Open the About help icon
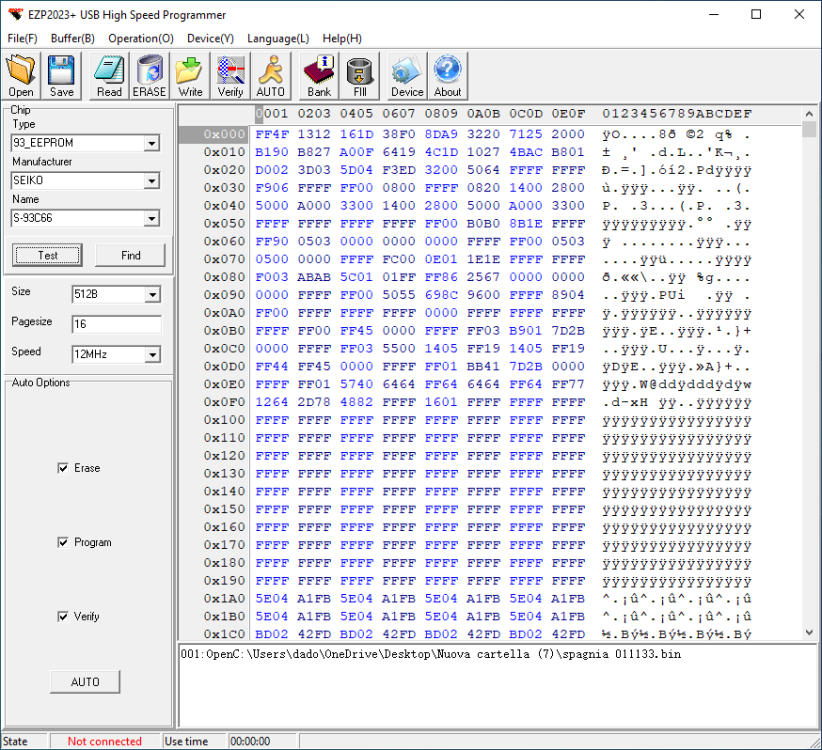This screenshot has width=822, height=750. pyautogui.click(x=447, y=76)
